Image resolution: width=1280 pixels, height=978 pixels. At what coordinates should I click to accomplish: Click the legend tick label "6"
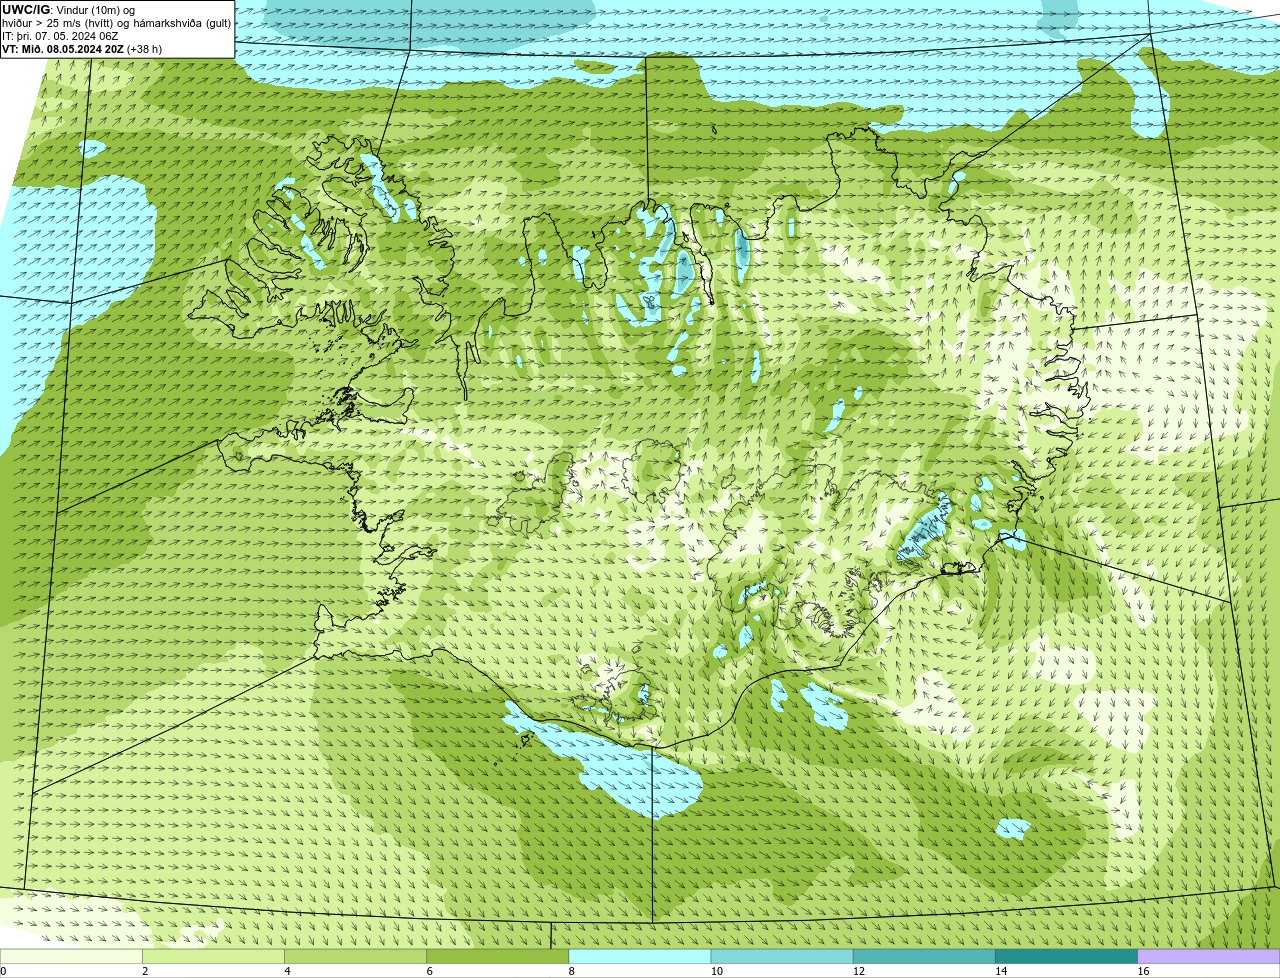point(429,971)
